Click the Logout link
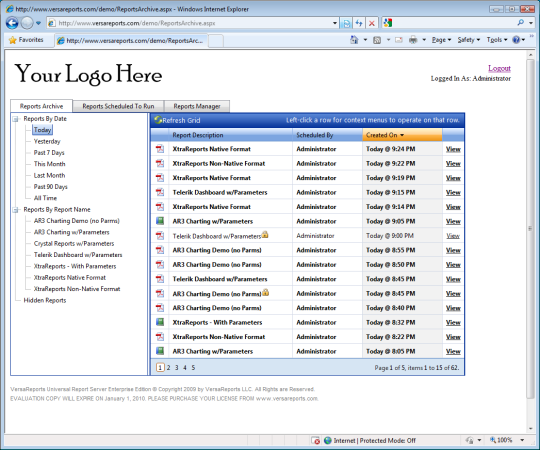Image resolution: width=540 pixels, height=450 pixels. (x=499, y=68)
